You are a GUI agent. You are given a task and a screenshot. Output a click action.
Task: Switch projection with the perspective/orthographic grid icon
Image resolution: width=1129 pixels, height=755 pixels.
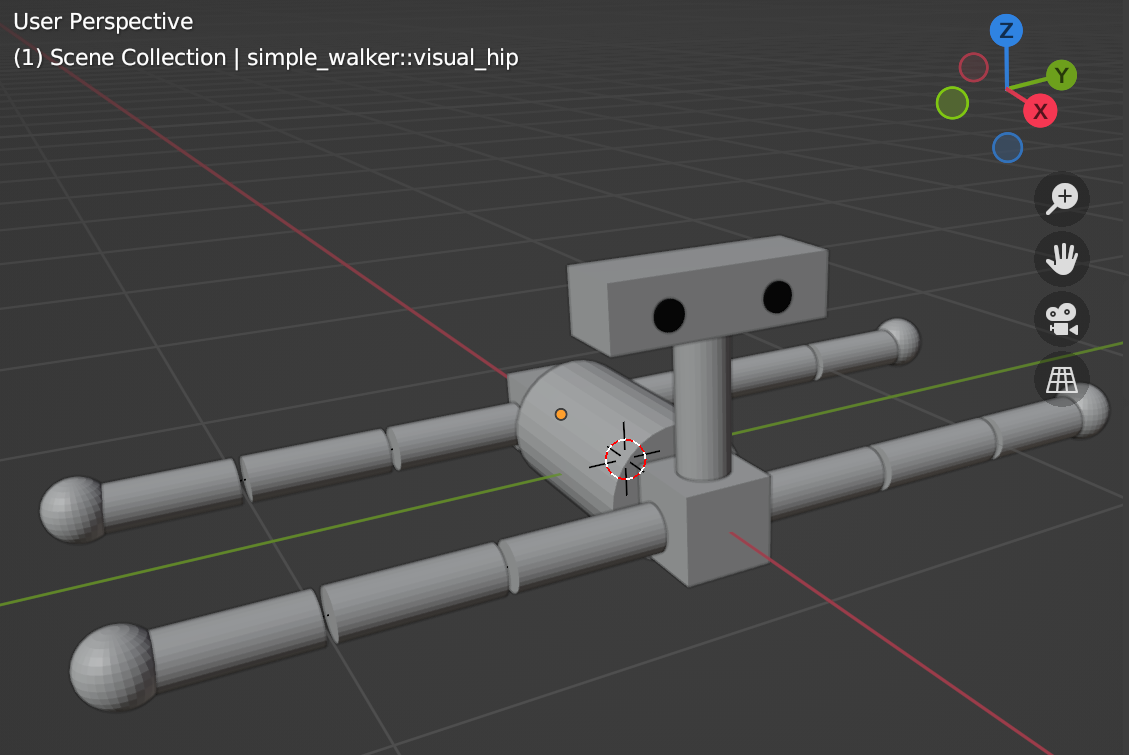1061,379
